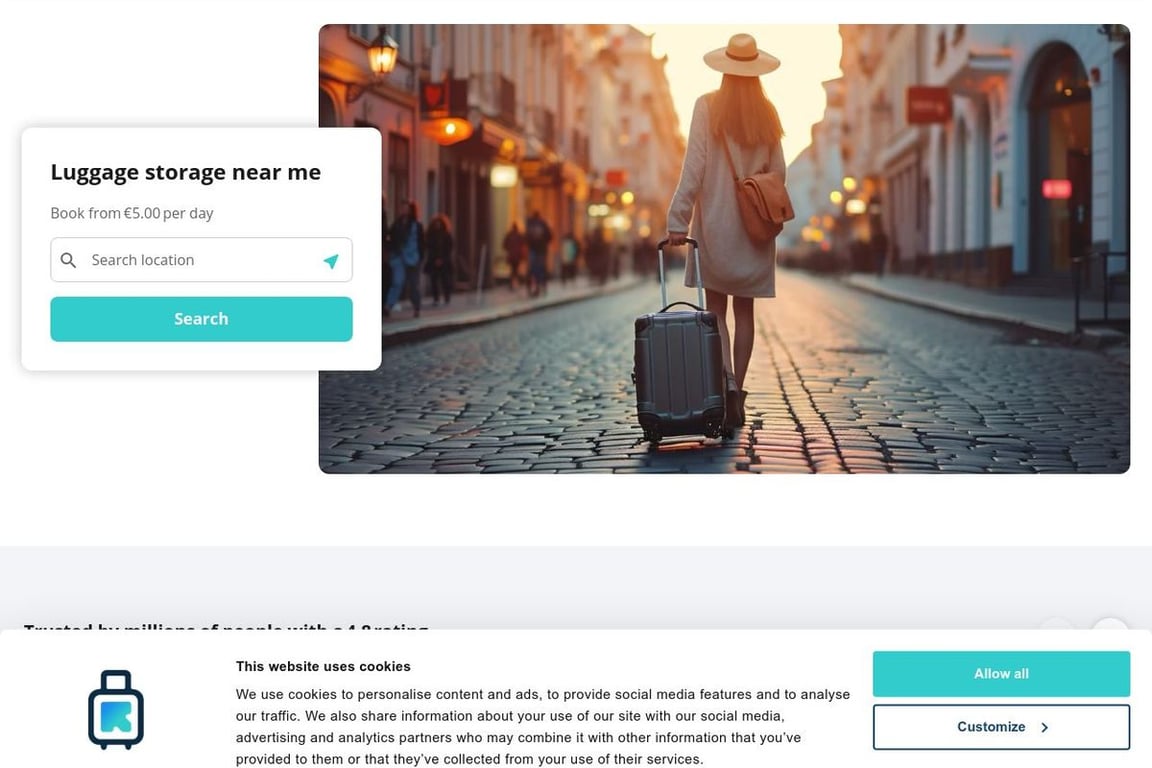Click the red hanging shop sign in photo

[x=929, y=104]
